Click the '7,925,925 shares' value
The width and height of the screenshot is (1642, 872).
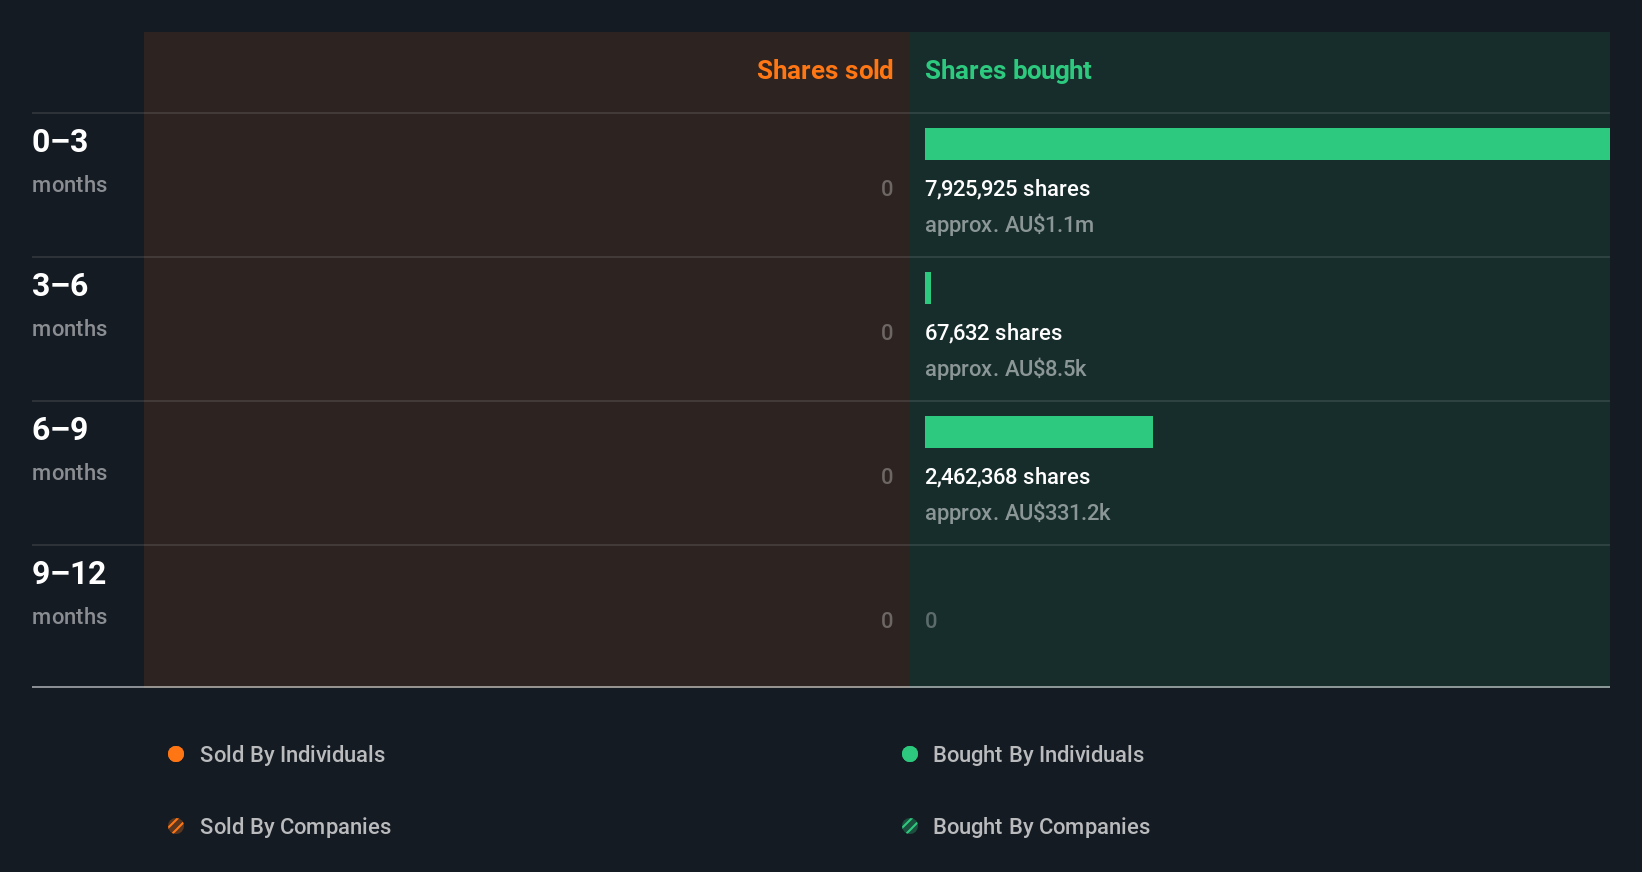(1007, 188)
